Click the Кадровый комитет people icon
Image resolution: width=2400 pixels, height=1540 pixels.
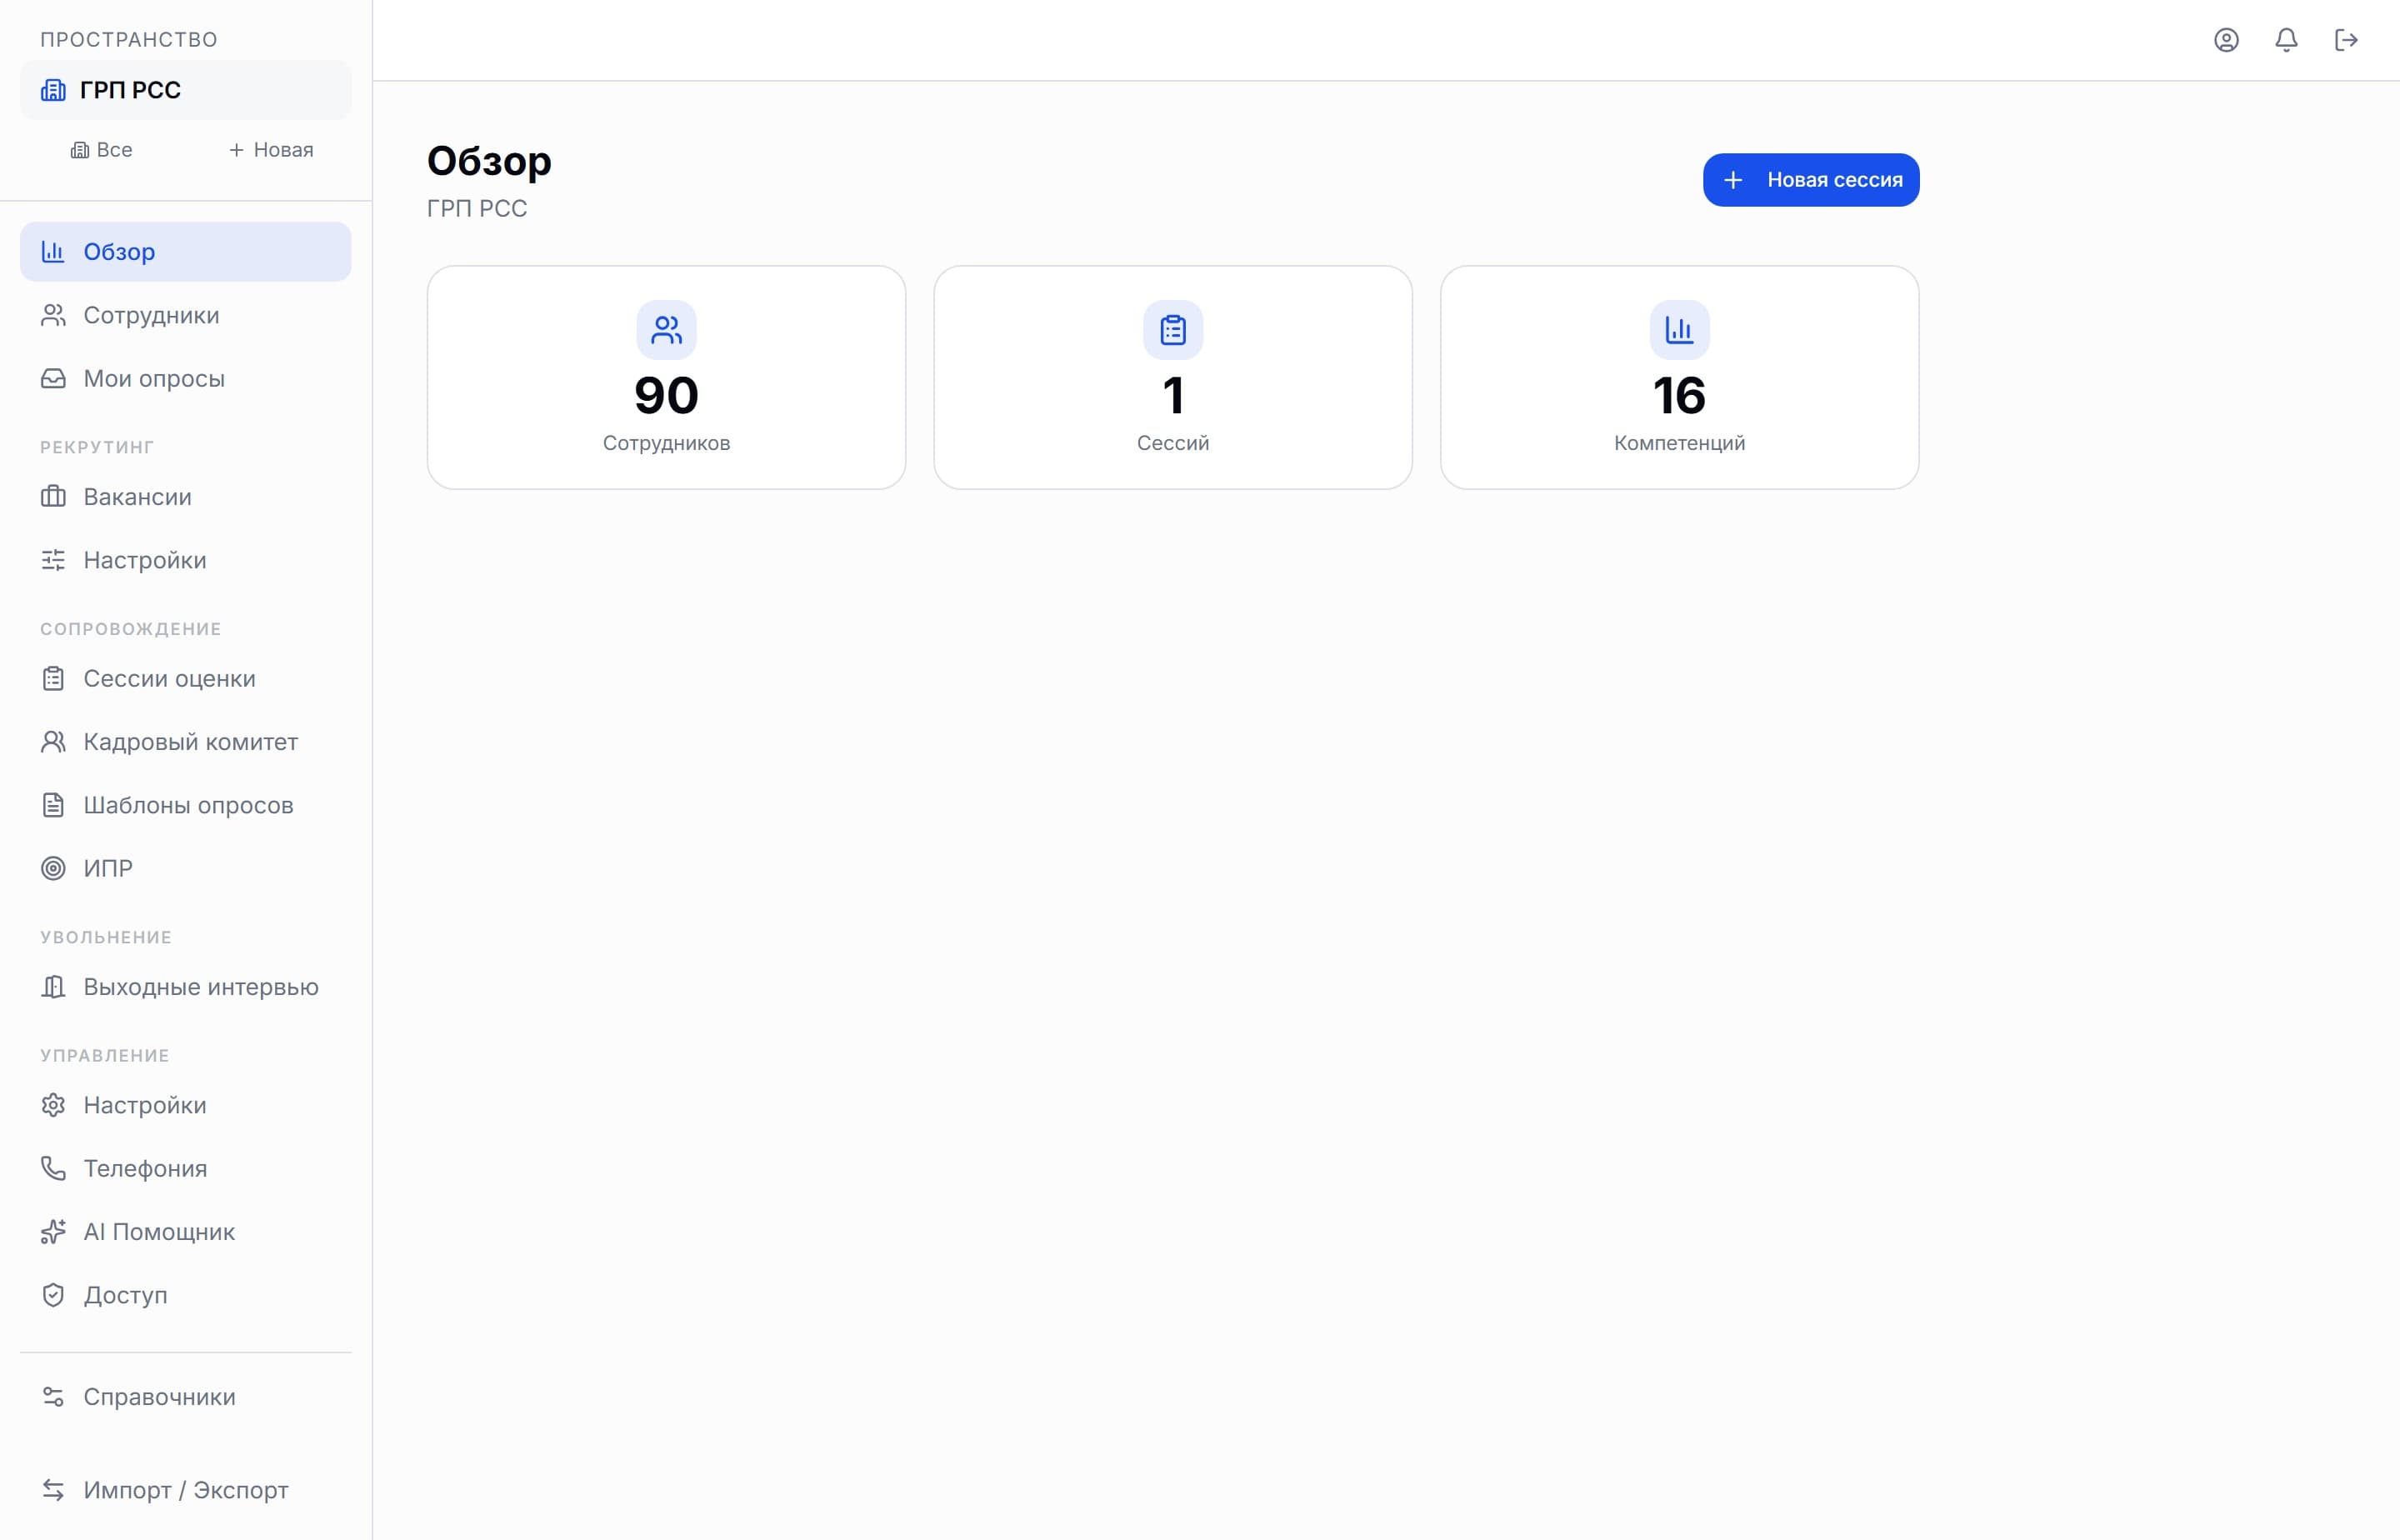(53, 741)
